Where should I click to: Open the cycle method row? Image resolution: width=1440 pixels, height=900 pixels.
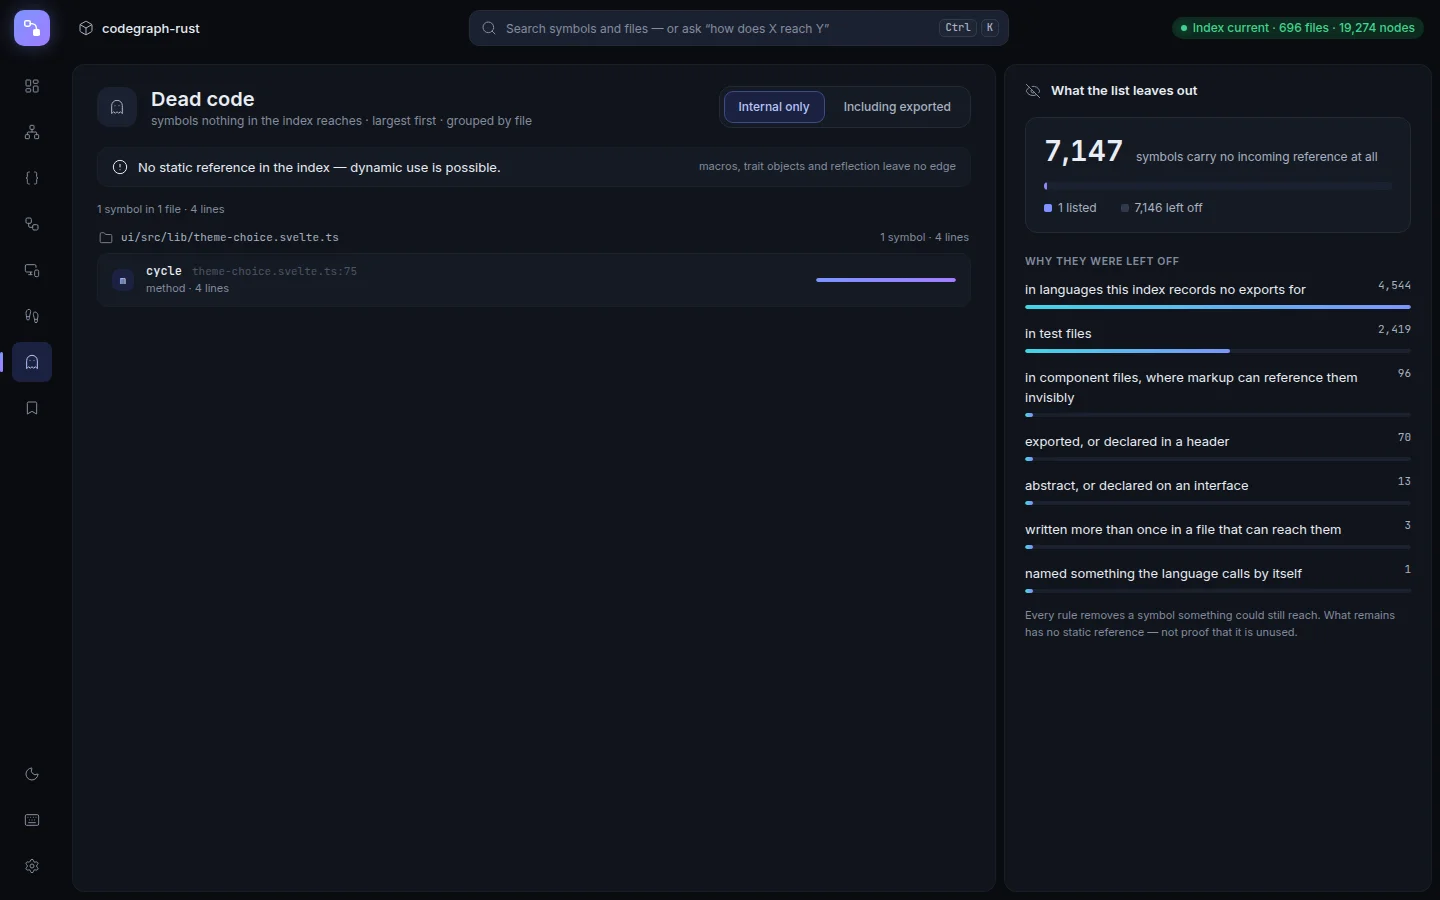tap(534, 280)
